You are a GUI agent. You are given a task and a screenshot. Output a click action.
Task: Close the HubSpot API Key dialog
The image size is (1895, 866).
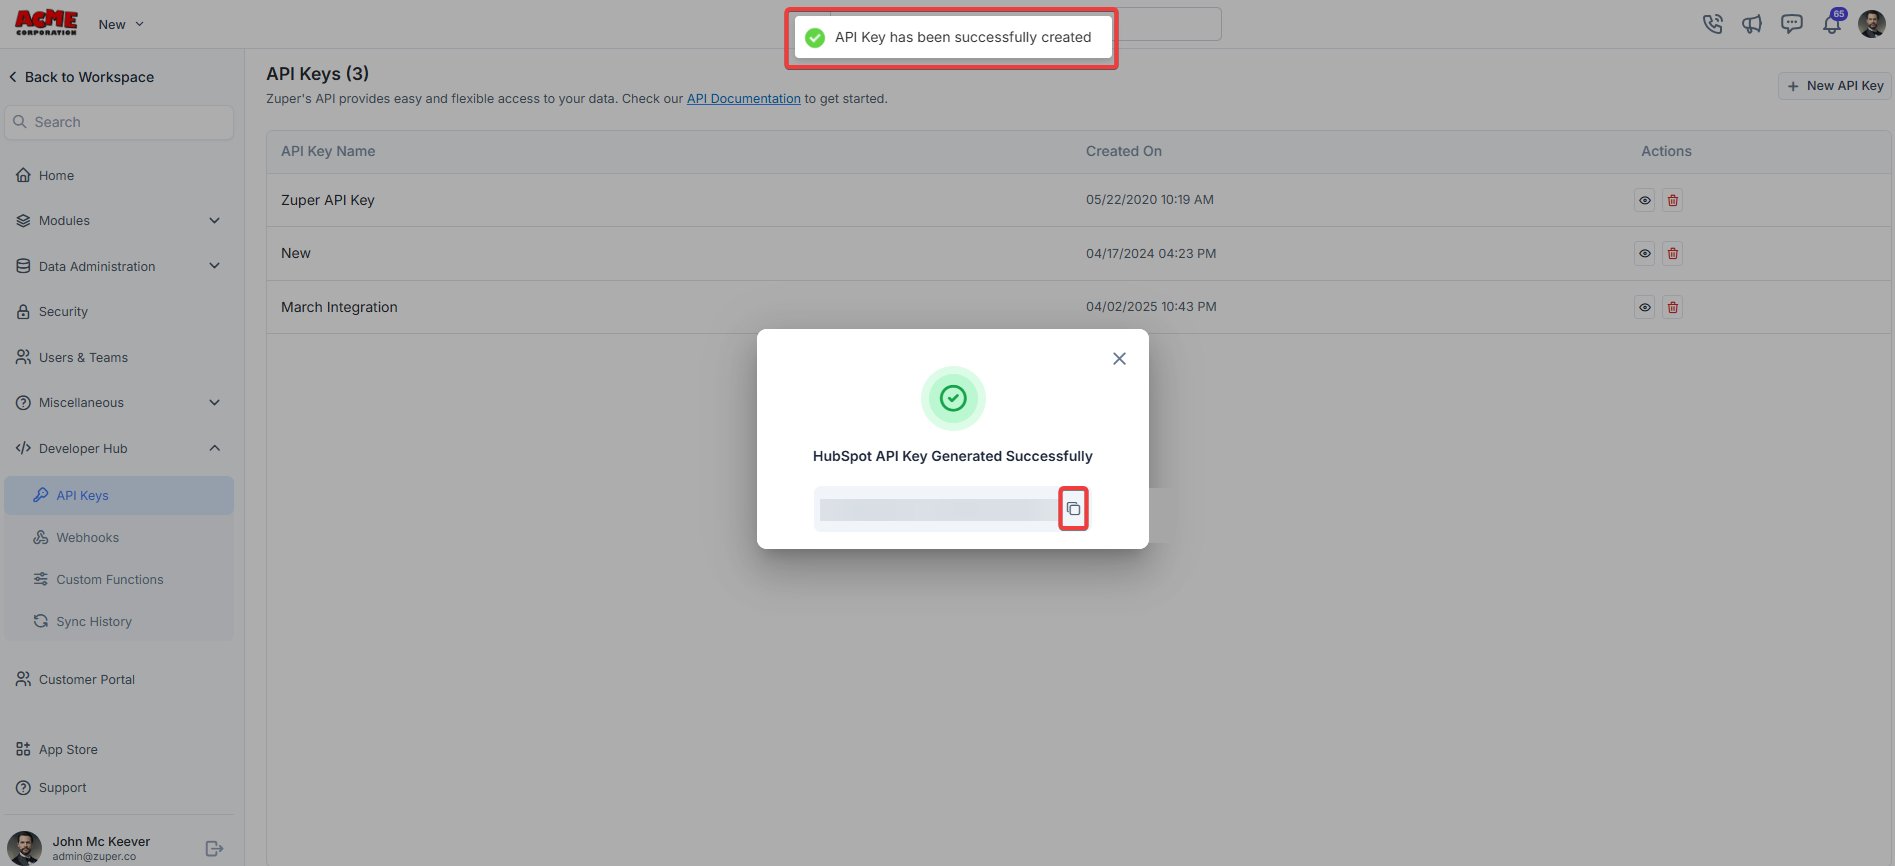click(1119, 359)
